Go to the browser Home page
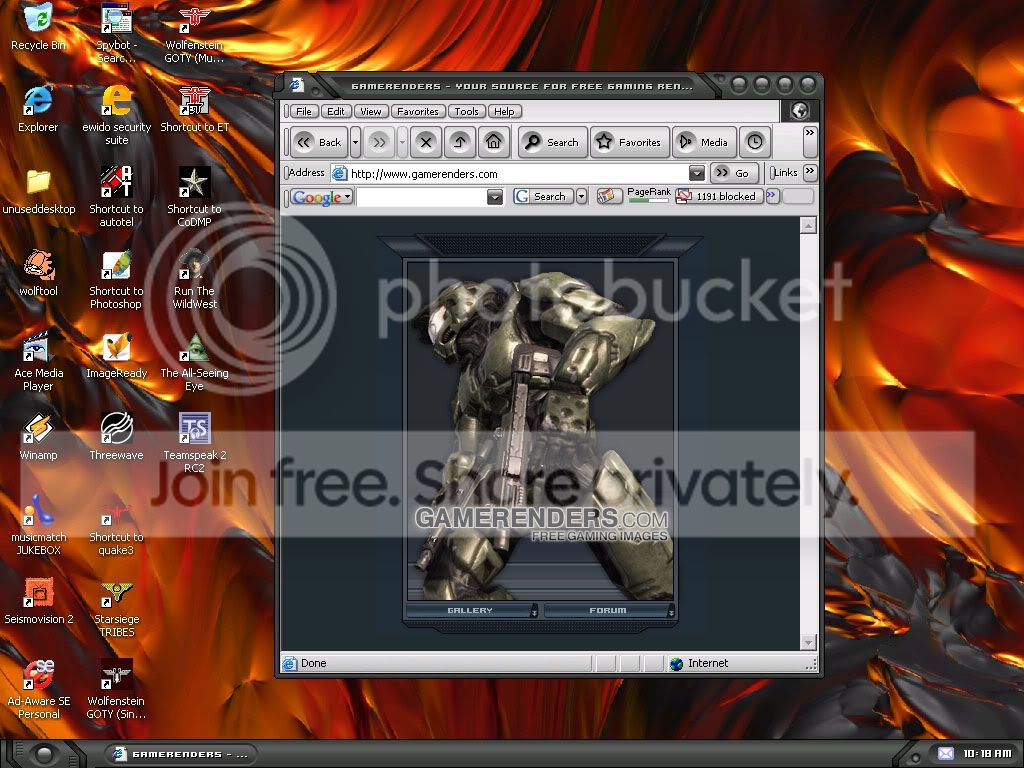The image size is (1024, 768). pos(494,142)
